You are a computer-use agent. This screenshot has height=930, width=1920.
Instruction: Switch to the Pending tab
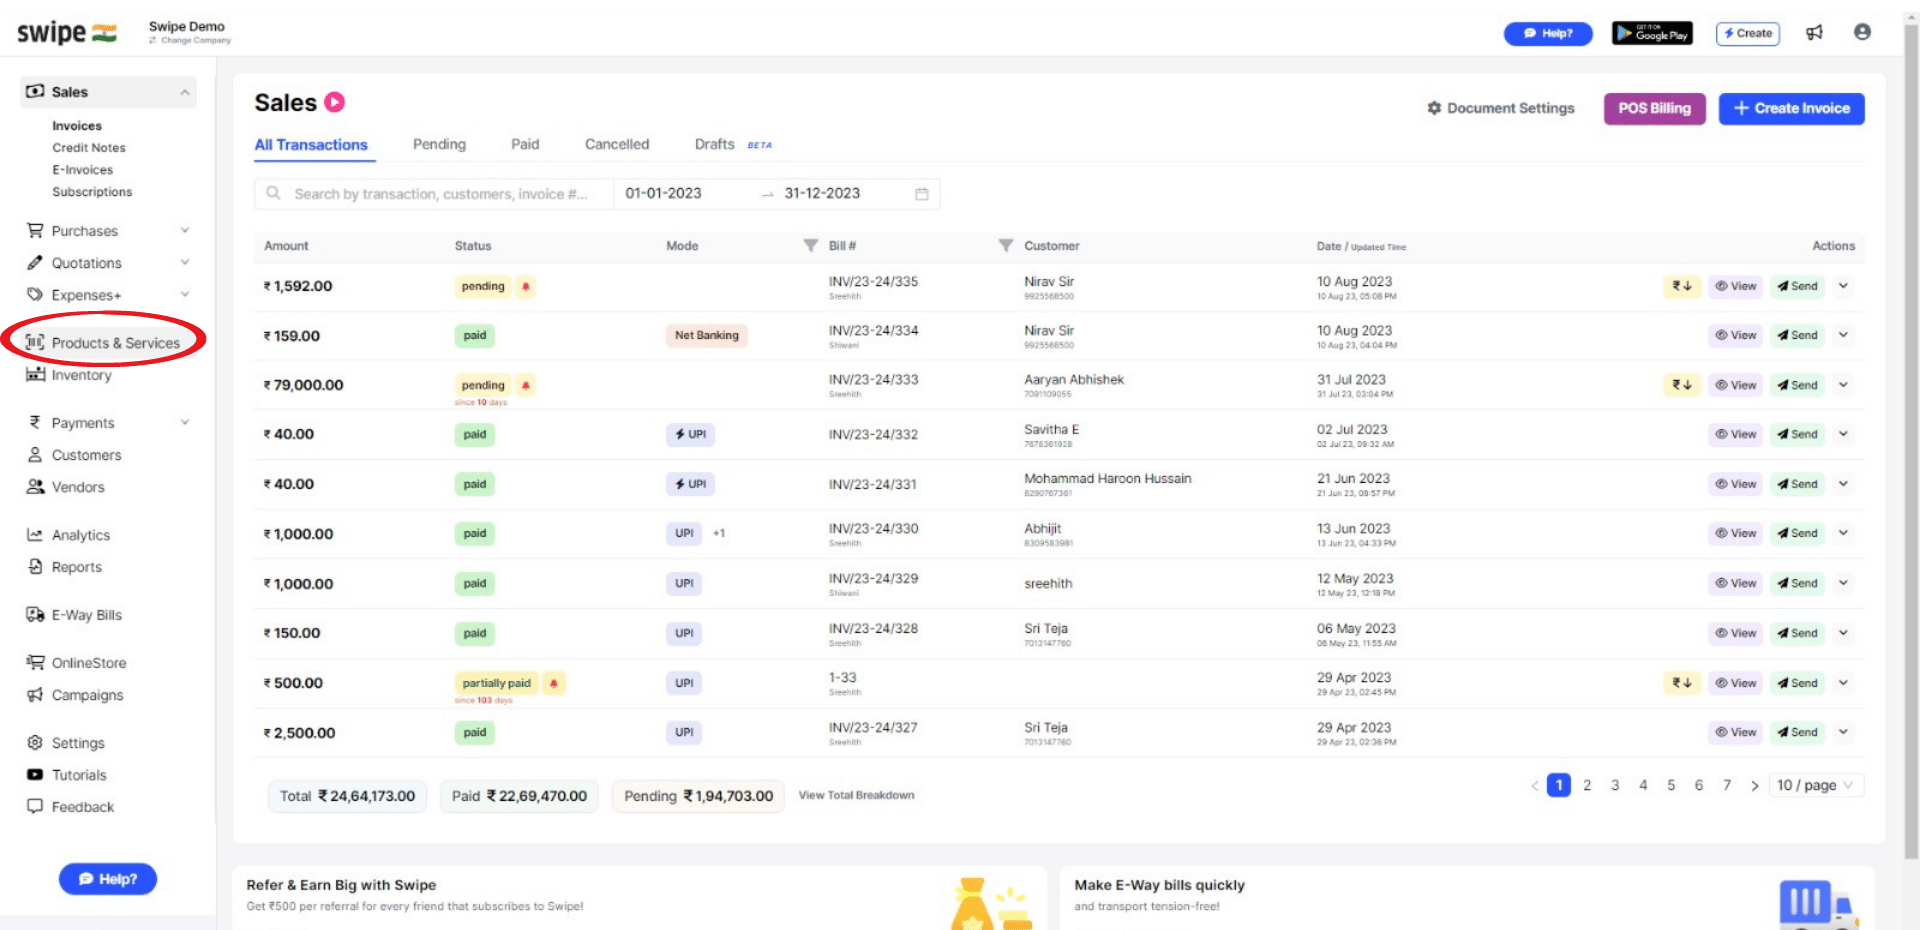coord(439,144)
